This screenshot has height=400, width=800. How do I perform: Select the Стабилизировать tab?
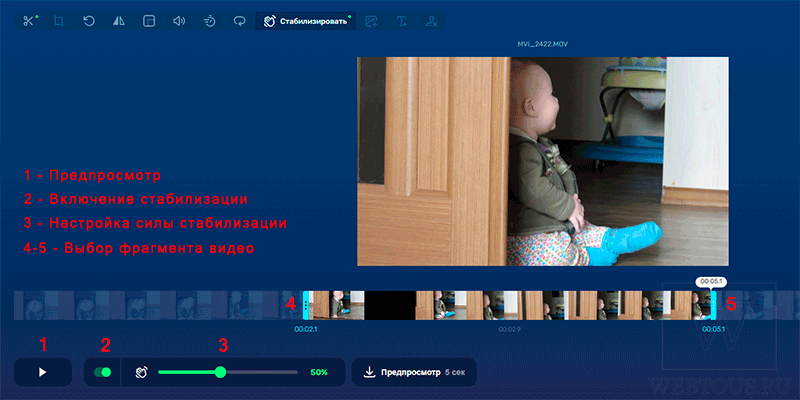(305, 21)
